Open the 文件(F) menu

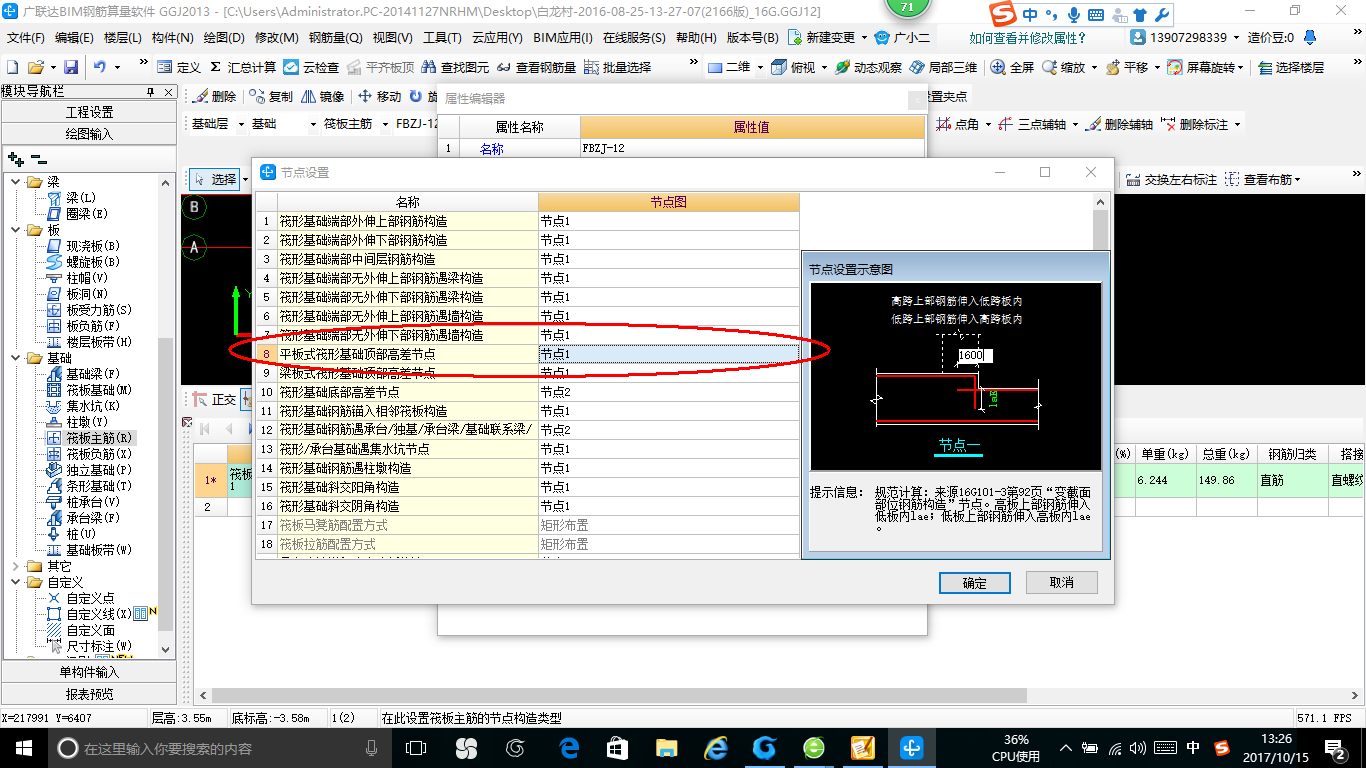(x=26, y=37)
